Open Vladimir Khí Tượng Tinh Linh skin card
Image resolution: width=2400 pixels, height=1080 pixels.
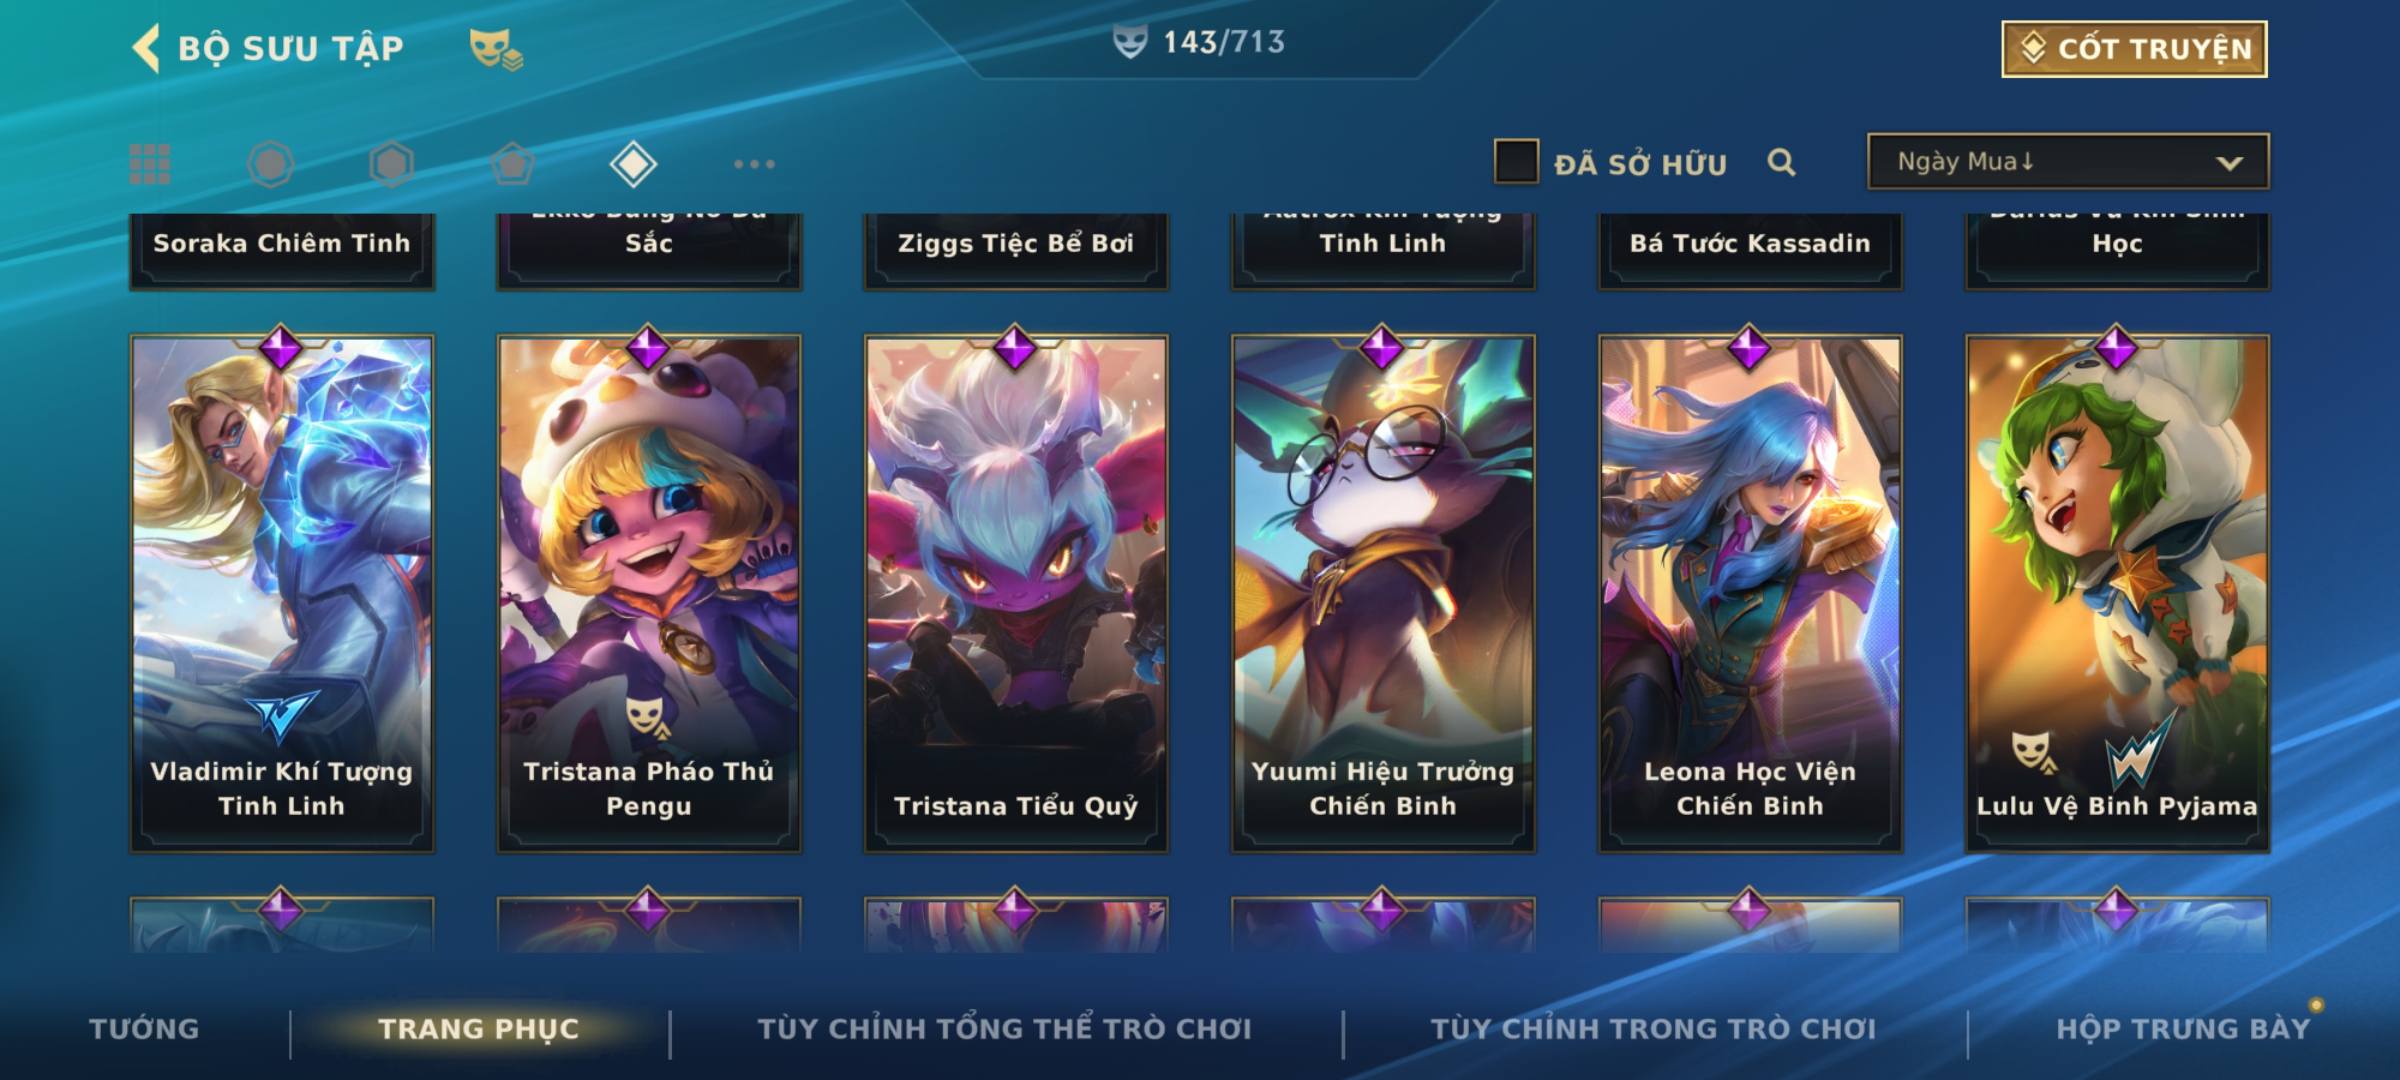(x=282, y=594)
